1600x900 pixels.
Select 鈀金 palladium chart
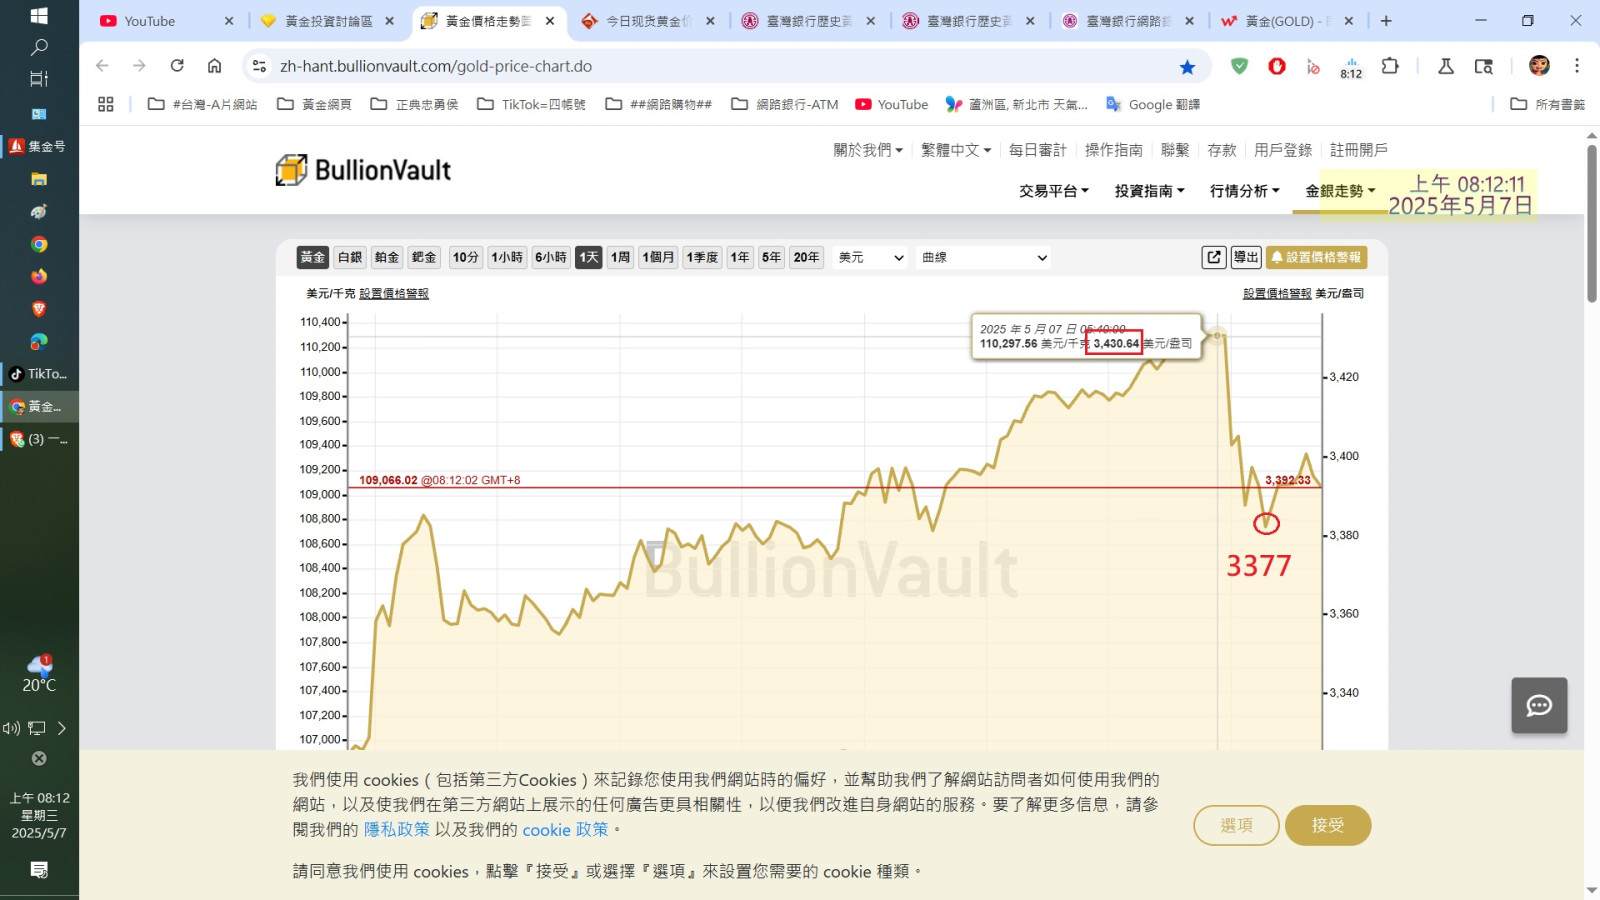point(424,257)
